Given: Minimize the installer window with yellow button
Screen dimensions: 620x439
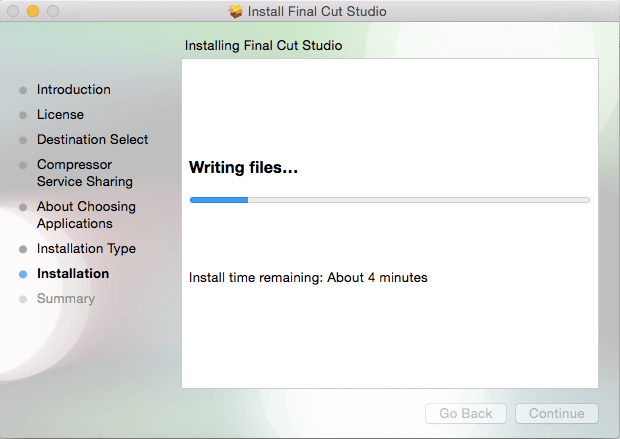Looking at the screenshot, I should coord(33,12).
